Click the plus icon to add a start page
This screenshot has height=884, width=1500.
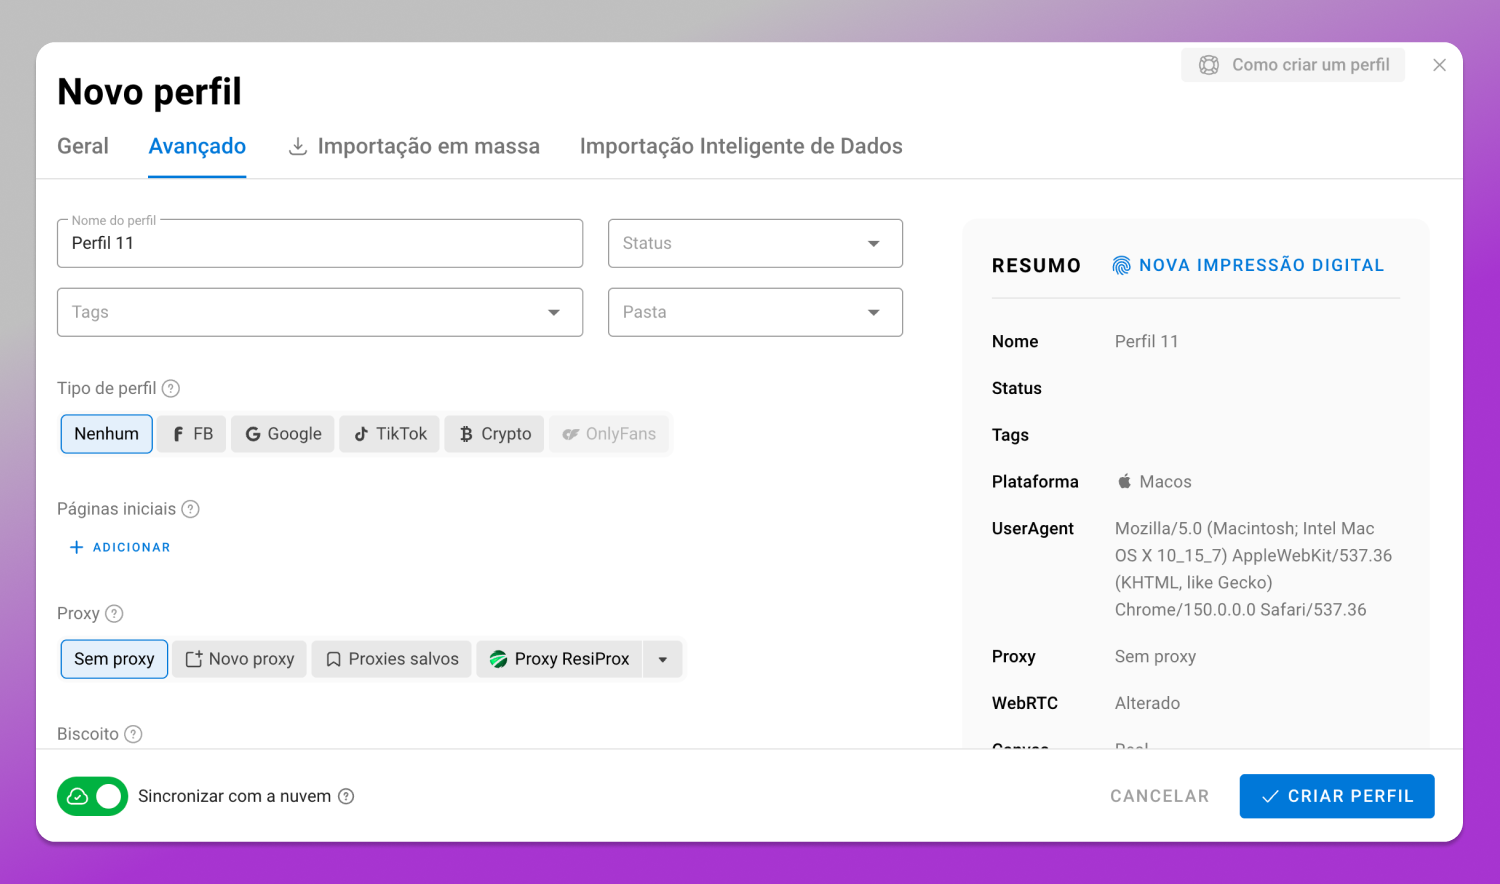(76, 547)
